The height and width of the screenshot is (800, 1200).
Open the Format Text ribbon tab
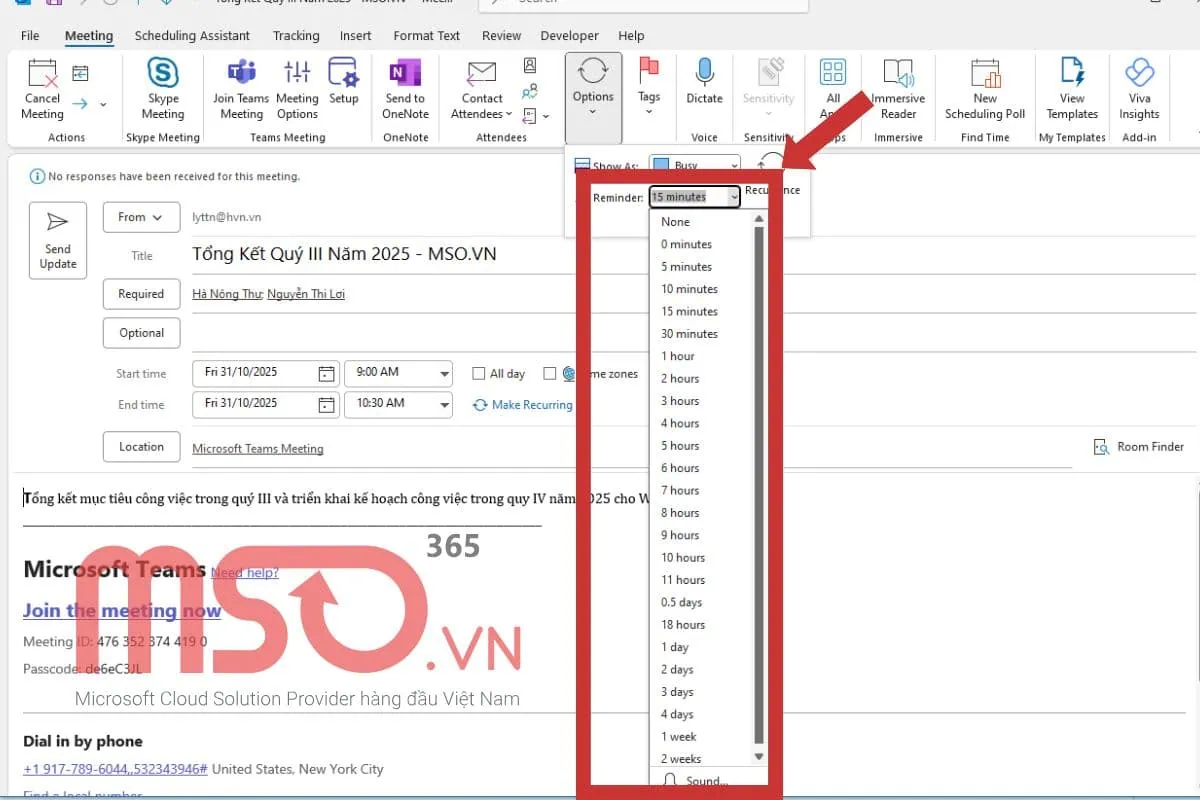[426, 35]
